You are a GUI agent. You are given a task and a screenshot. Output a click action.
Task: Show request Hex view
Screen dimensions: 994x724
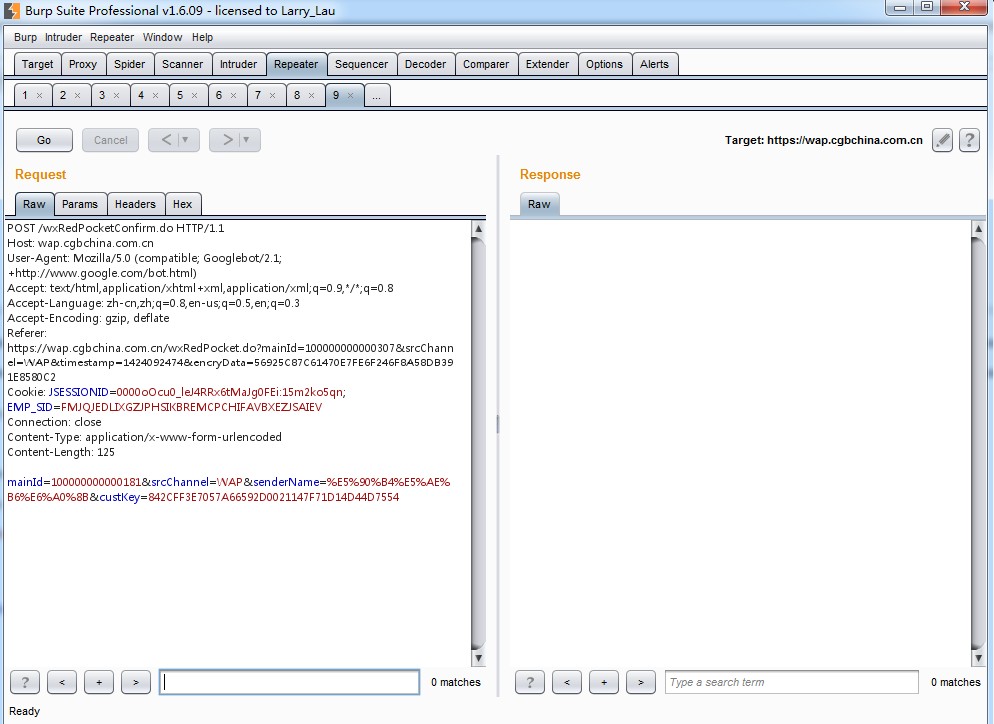coord(183,204)
